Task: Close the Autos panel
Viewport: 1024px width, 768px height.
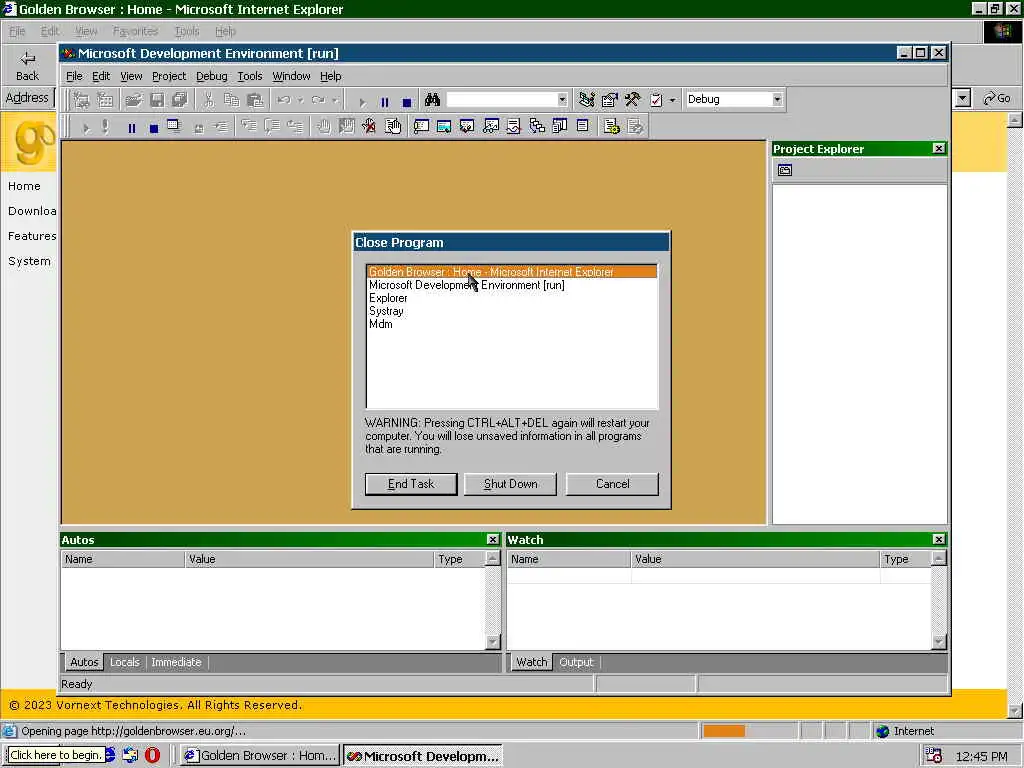Action: click(x=492, y=539)
